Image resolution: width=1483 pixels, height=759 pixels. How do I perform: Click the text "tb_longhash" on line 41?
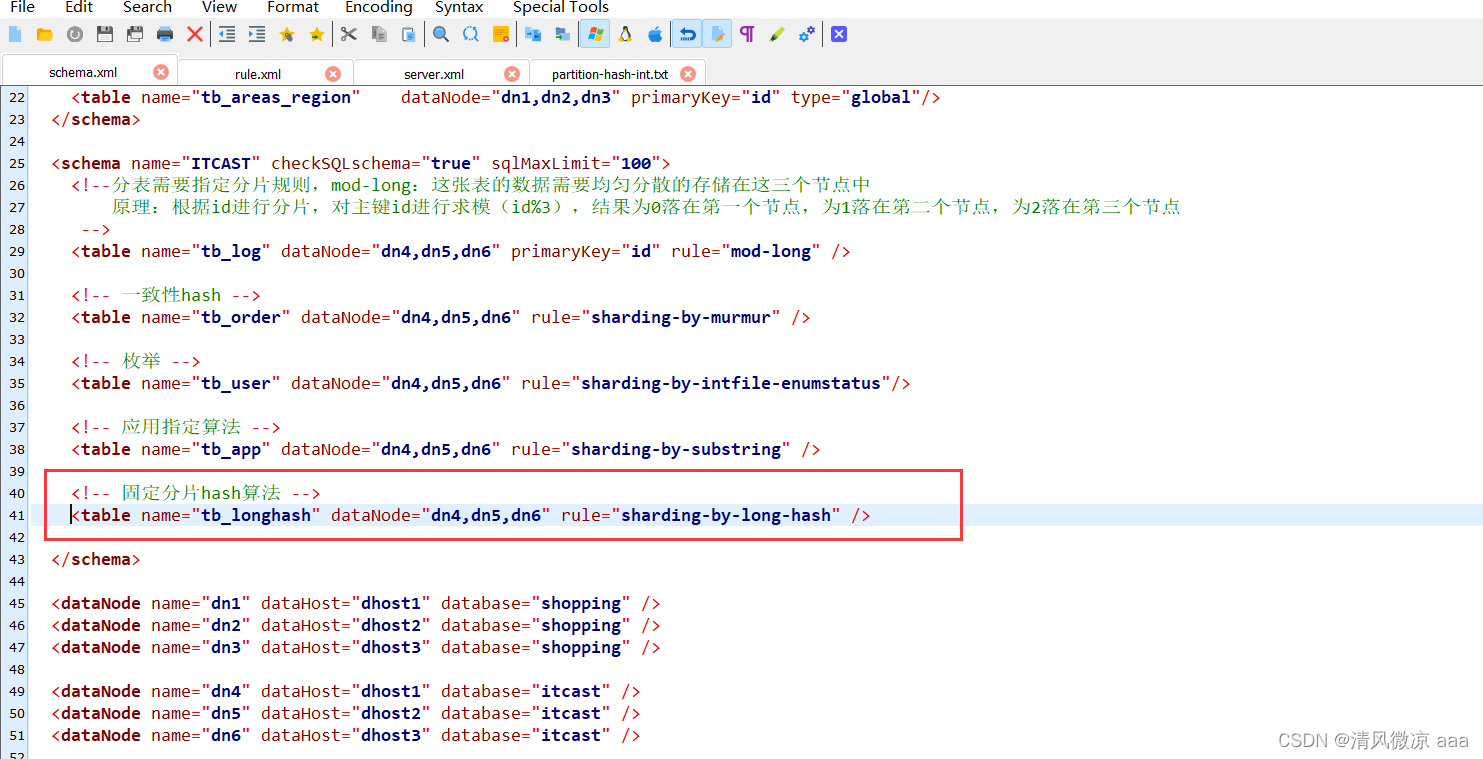tap(256, 515)
